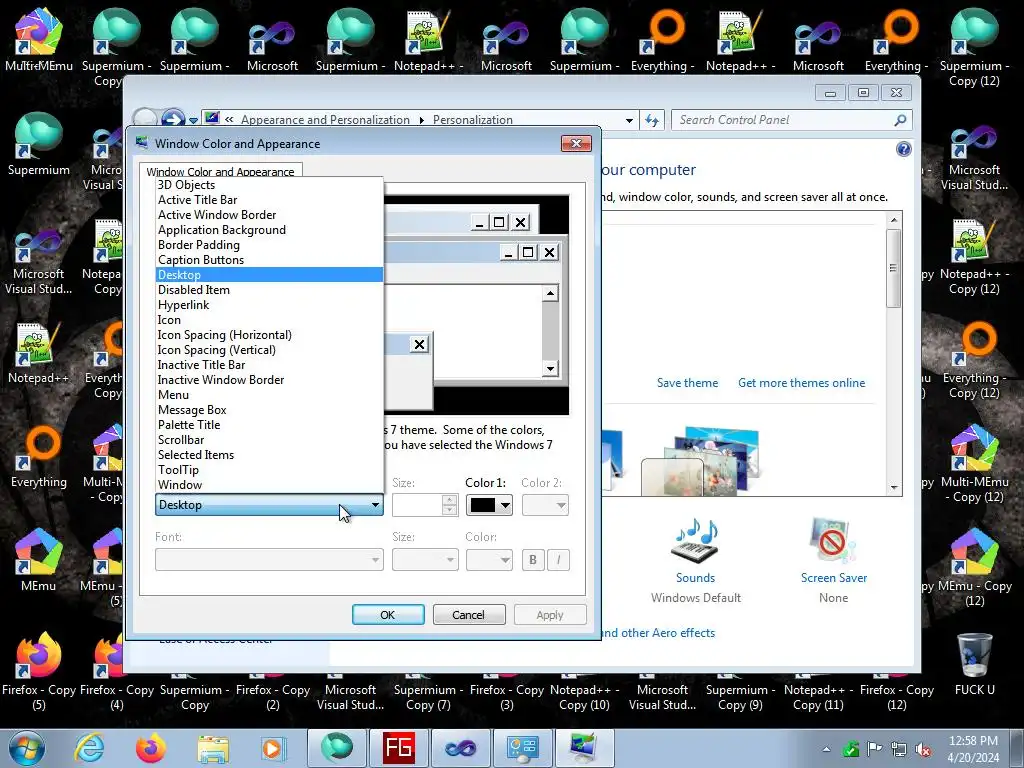Open Get more themes online link
This screenshot has height=768, width=1024.
801,383
